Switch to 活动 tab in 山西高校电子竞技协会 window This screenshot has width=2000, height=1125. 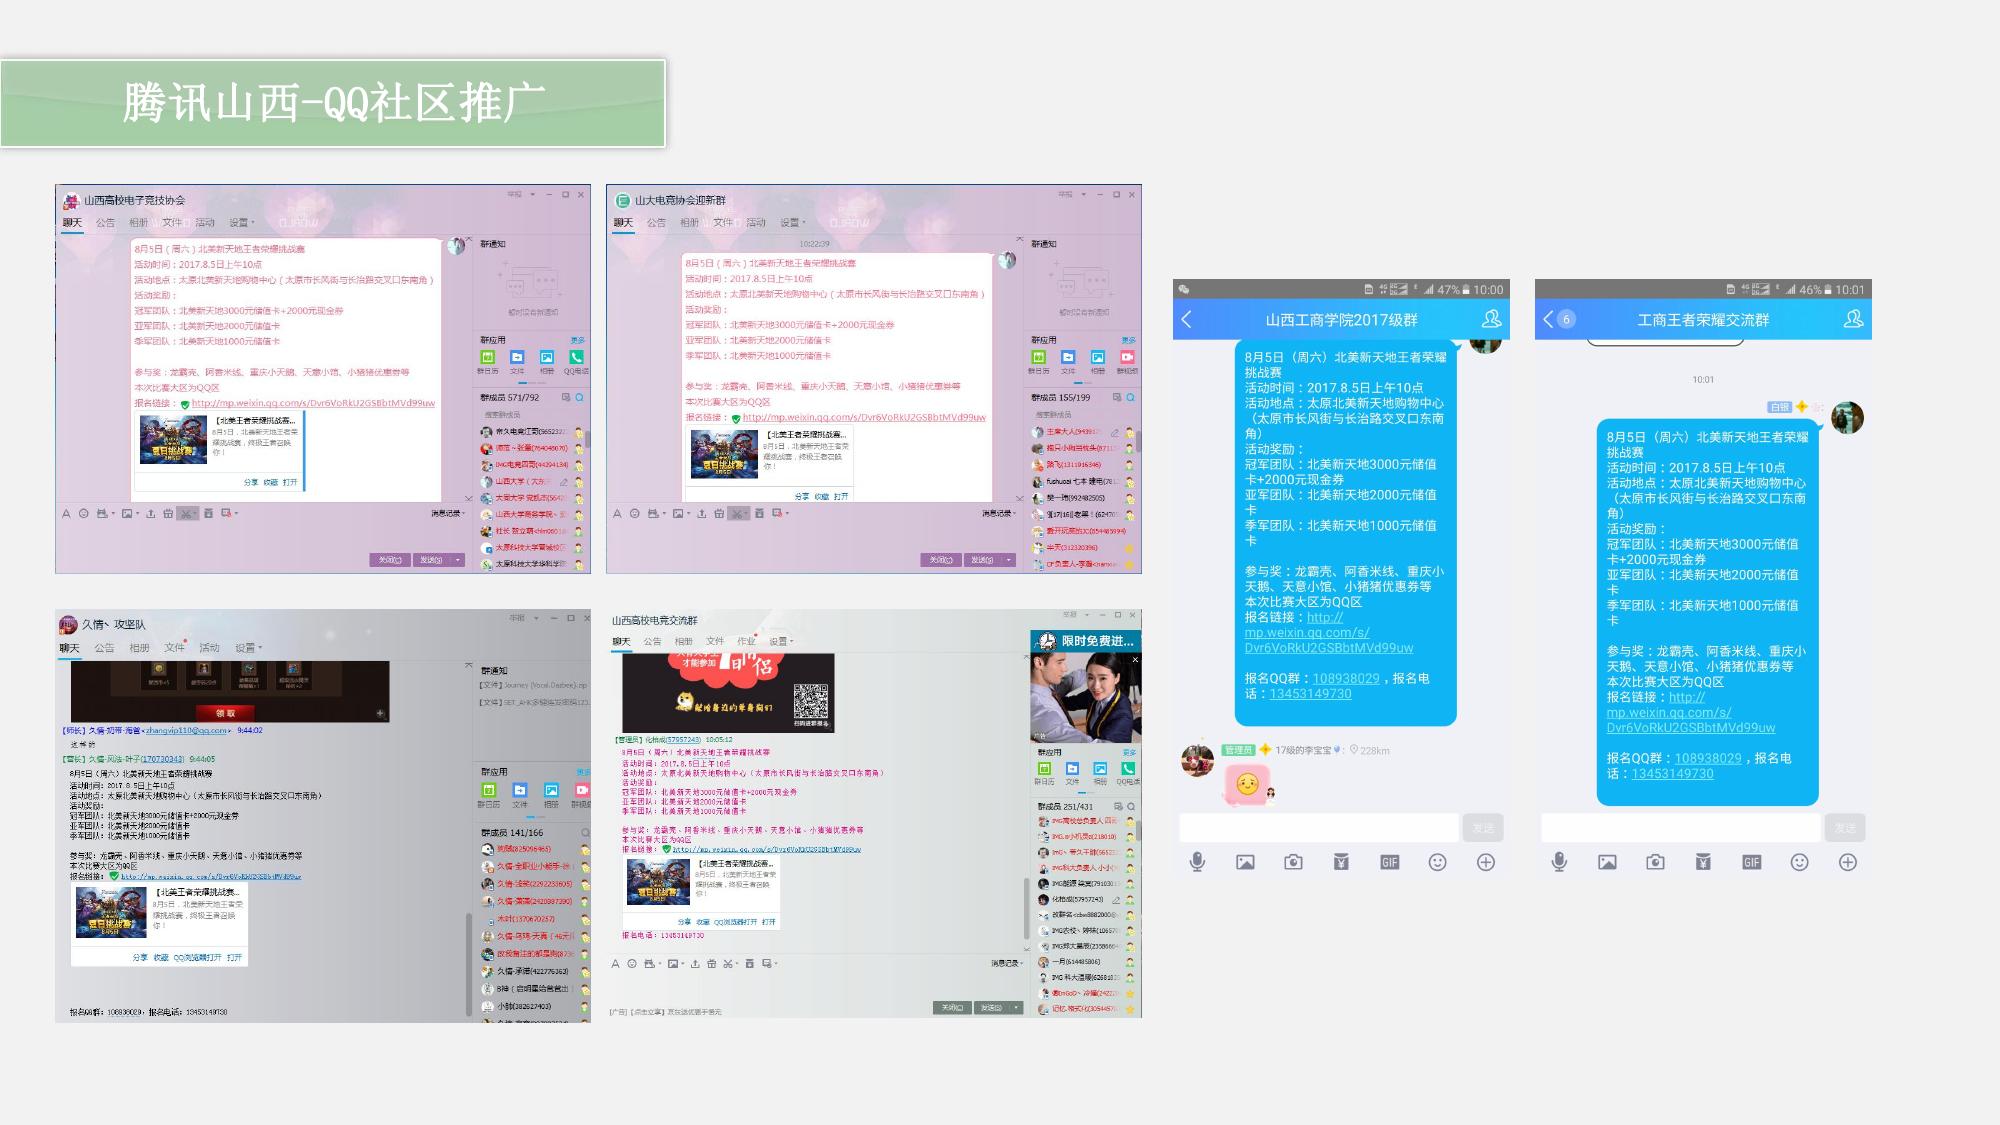click(x=205, y=222)
